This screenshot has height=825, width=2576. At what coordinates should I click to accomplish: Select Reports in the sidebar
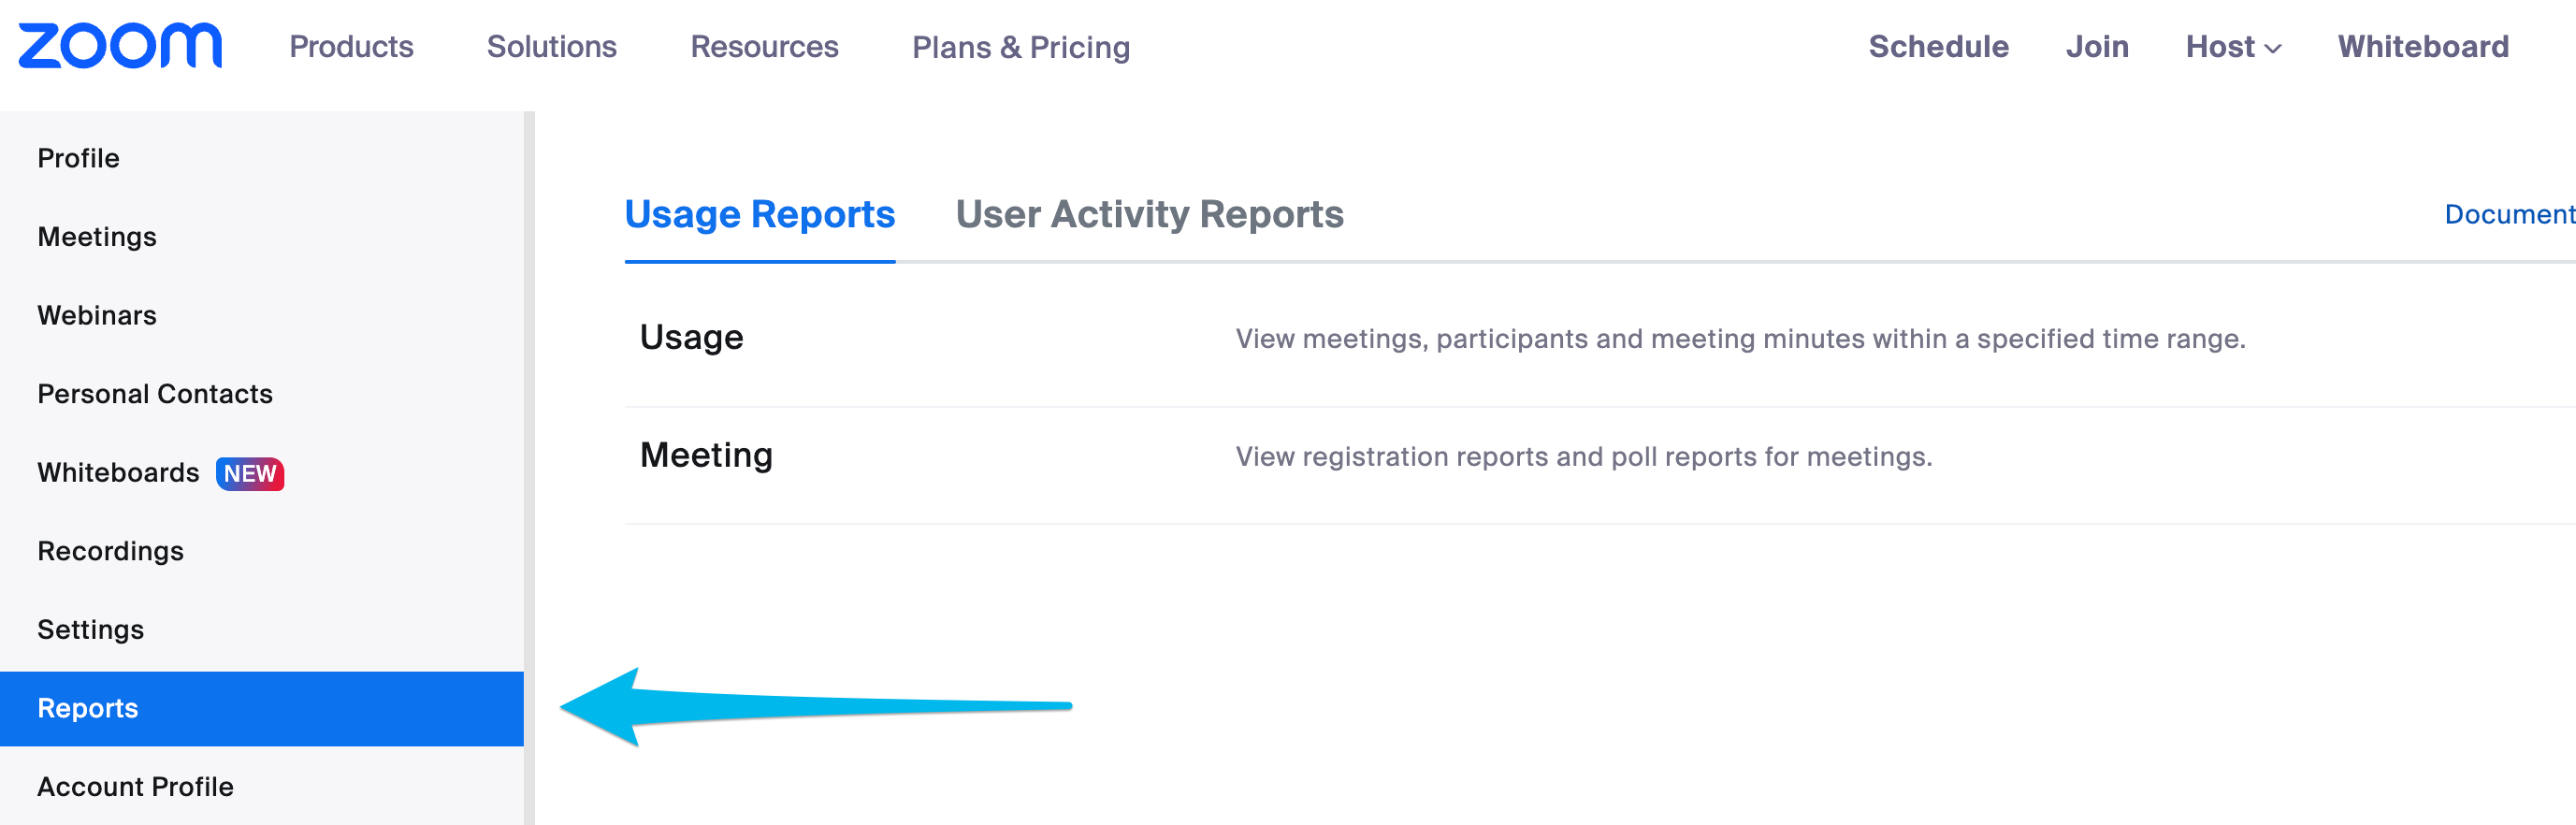click(262, 708)
